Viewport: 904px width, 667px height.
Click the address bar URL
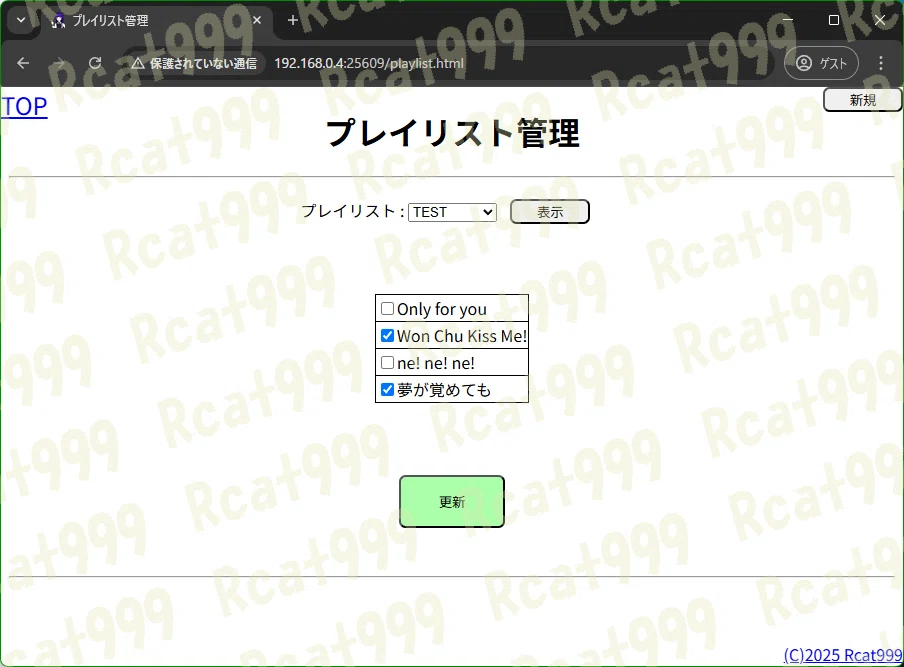(369, 63)
